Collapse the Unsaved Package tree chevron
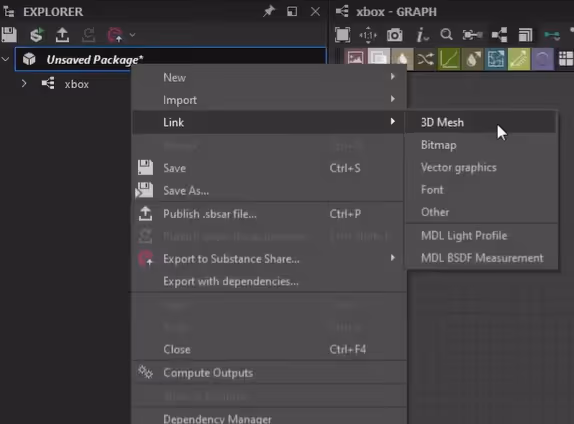The image size is (574, 424). [x=5, y=59]
